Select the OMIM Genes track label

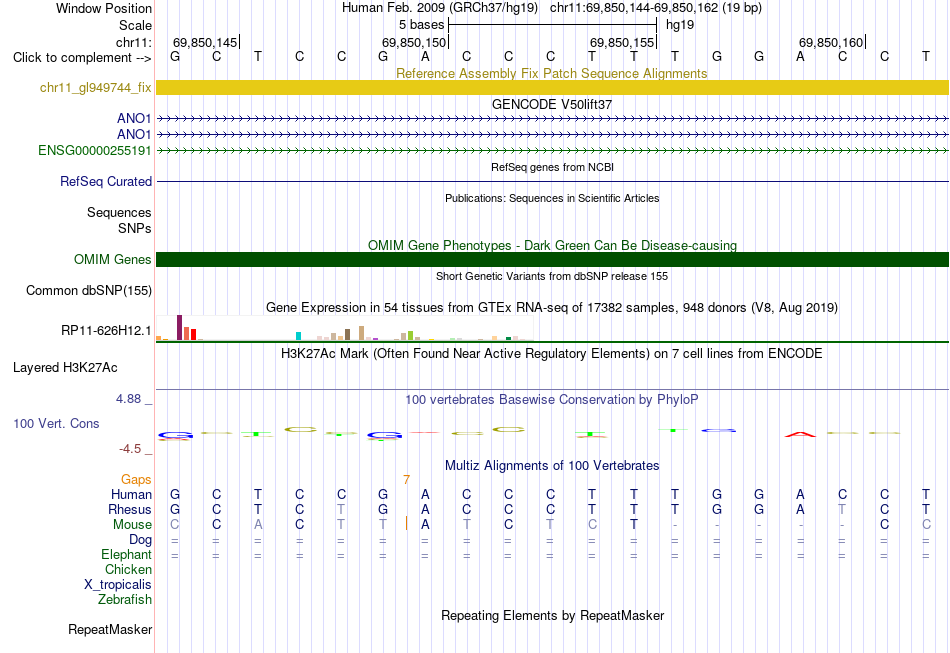click(112, 259)
